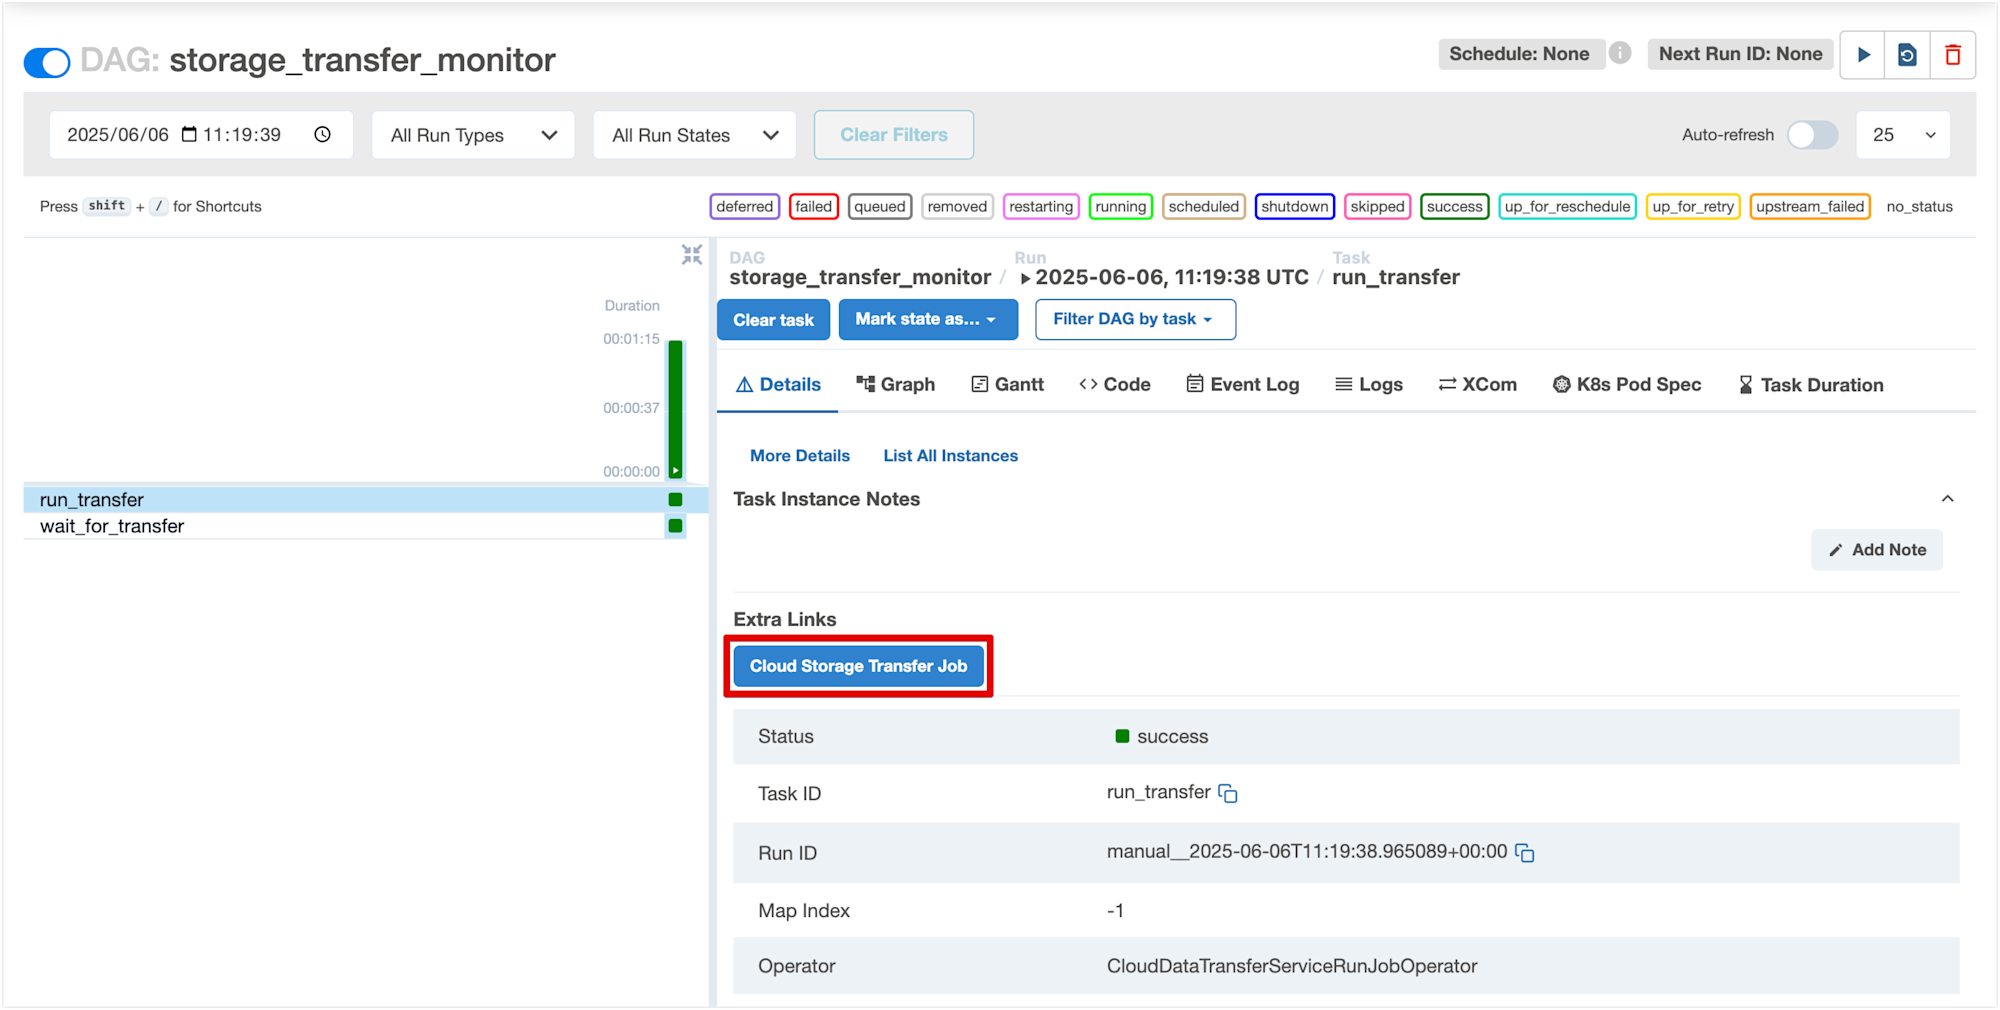This screenshot has height=1010, width=2000.
Task: Click the Next Run ID: None badge
Action: tap(1740, 54)
